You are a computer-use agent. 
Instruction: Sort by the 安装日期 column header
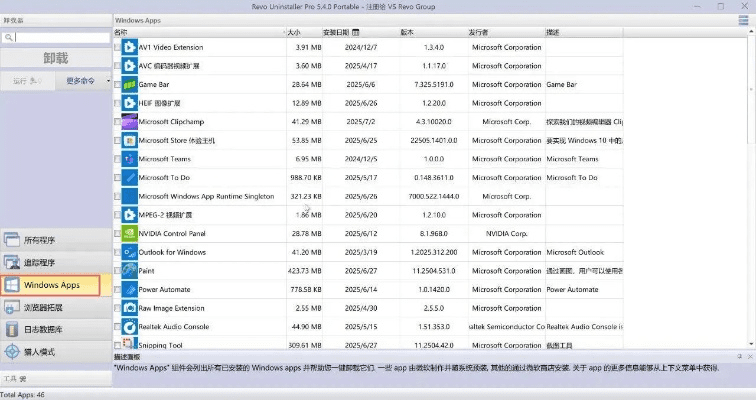361,32
